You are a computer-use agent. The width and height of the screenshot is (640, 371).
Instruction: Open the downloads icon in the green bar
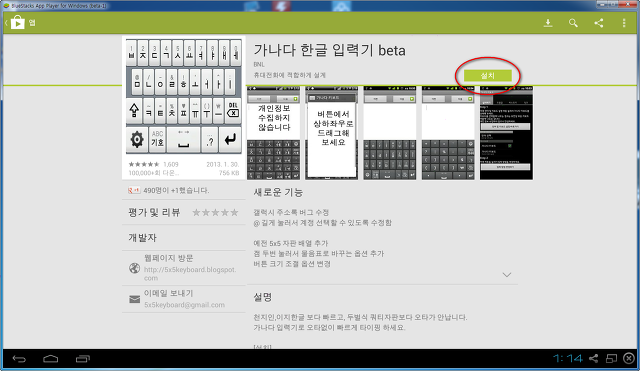tap(548, 23)
